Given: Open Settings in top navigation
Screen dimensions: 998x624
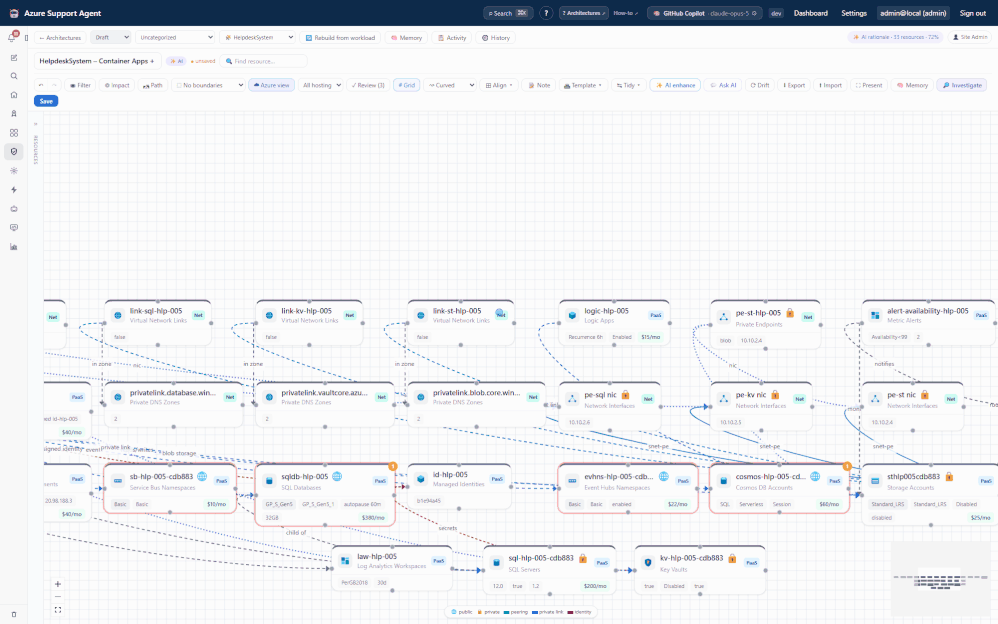Looking at the screenshot, I should 854,13.
